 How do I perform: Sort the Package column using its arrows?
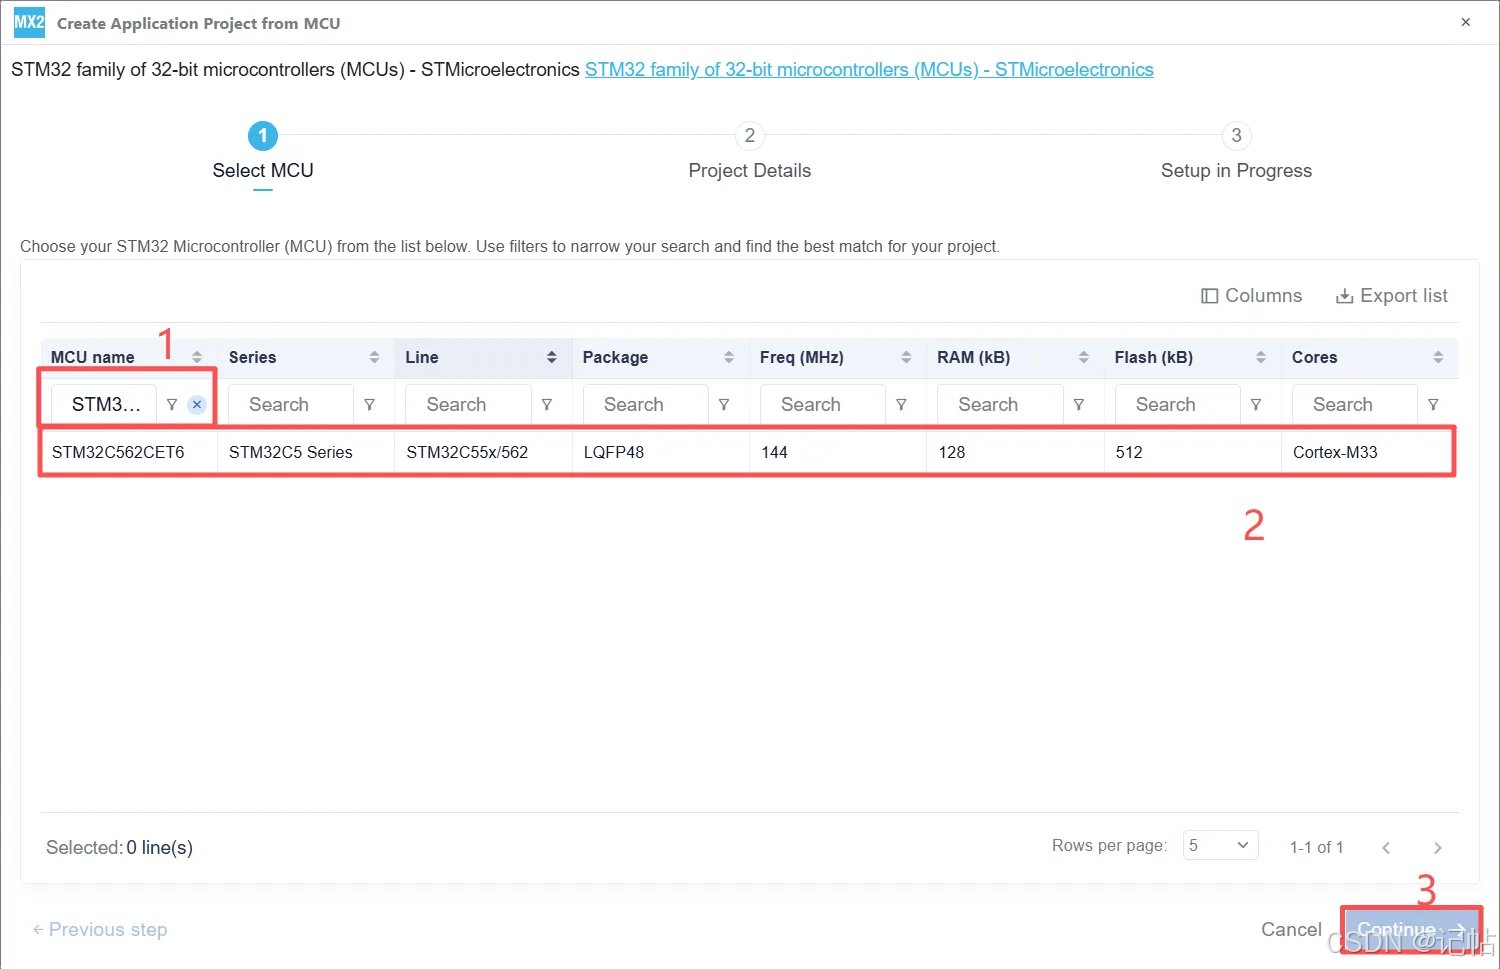729,357
